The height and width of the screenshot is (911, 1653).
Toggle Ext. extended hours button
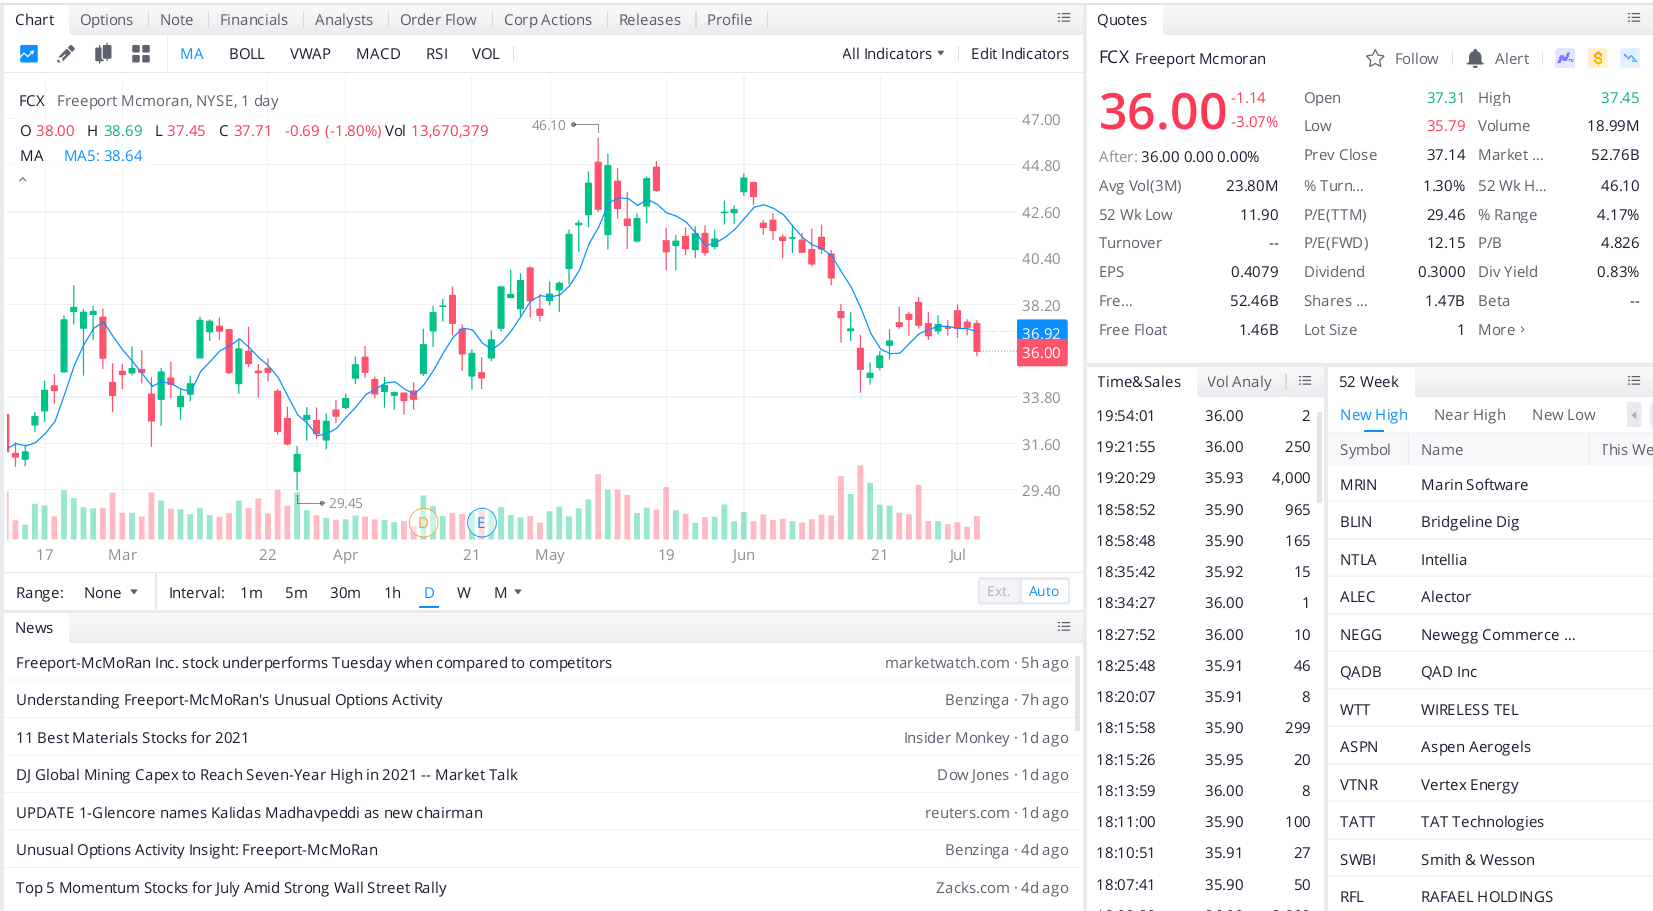[x=999, y=591]
